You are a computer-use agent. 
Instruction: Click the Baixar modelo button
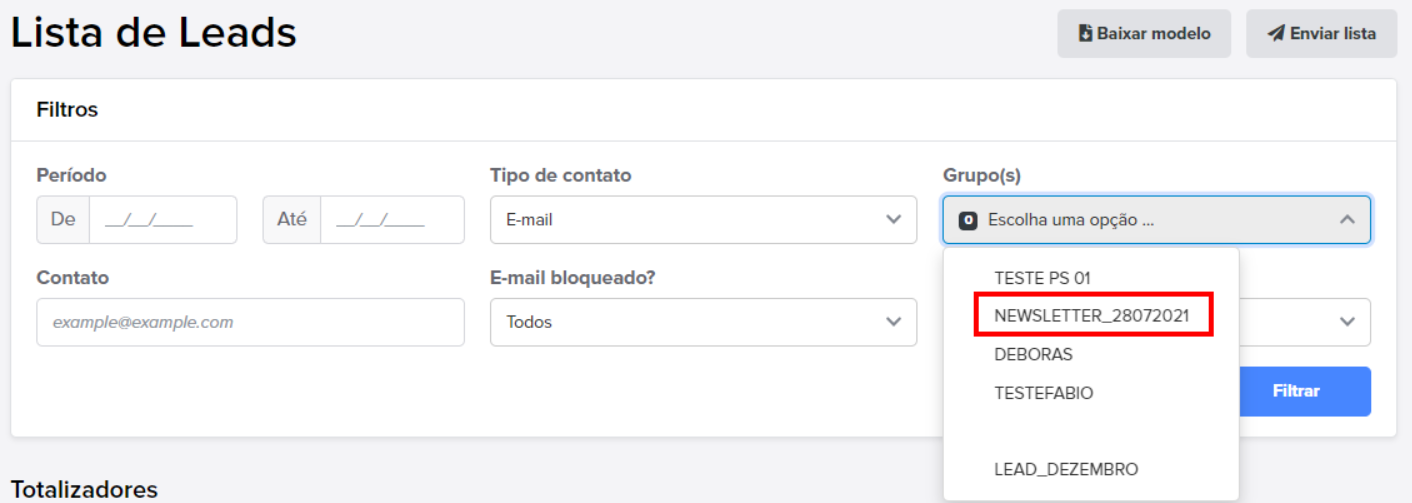(1144, 34)
